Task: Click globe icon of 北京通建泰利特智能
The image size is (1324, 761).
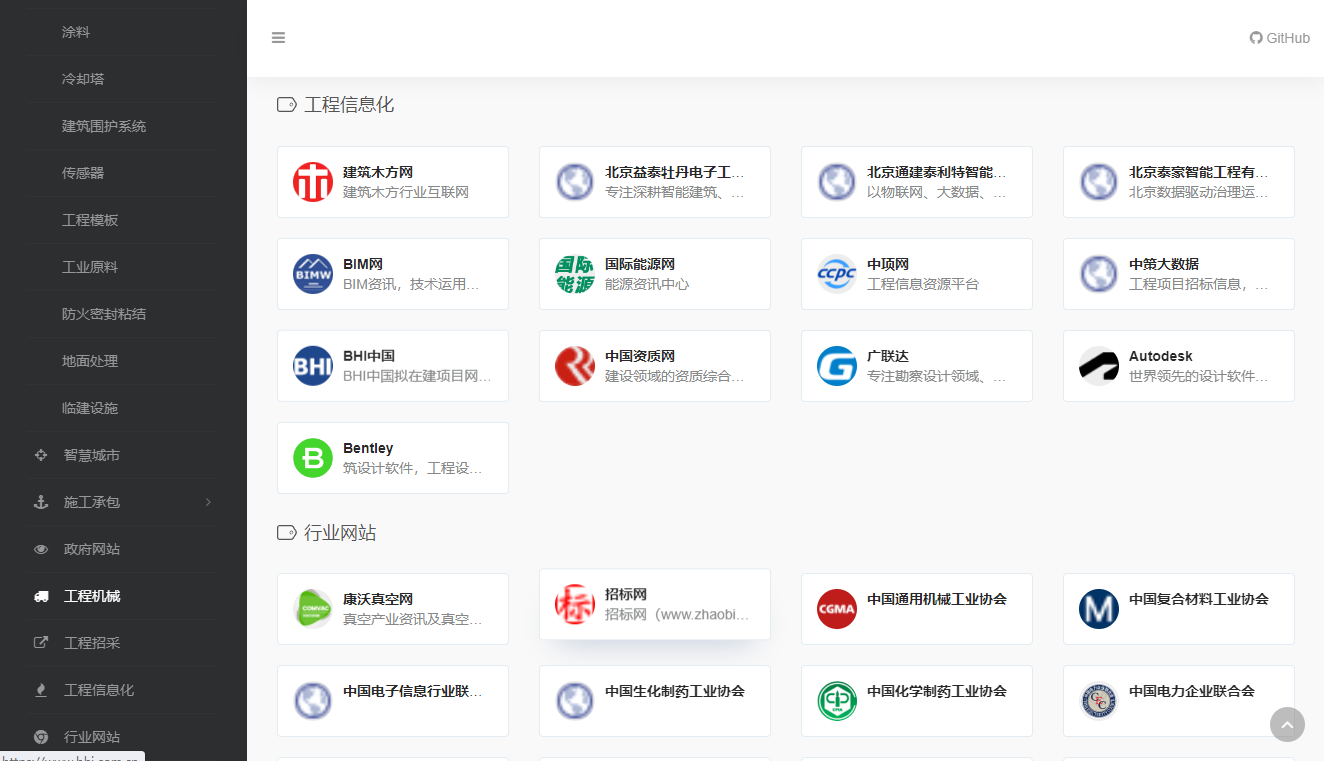Action: tap(837, 182)
